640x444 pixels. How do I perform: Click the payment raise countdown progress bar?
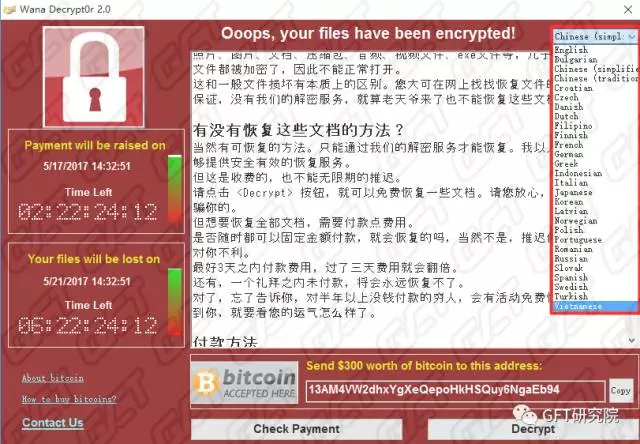(x=175, y=188)
